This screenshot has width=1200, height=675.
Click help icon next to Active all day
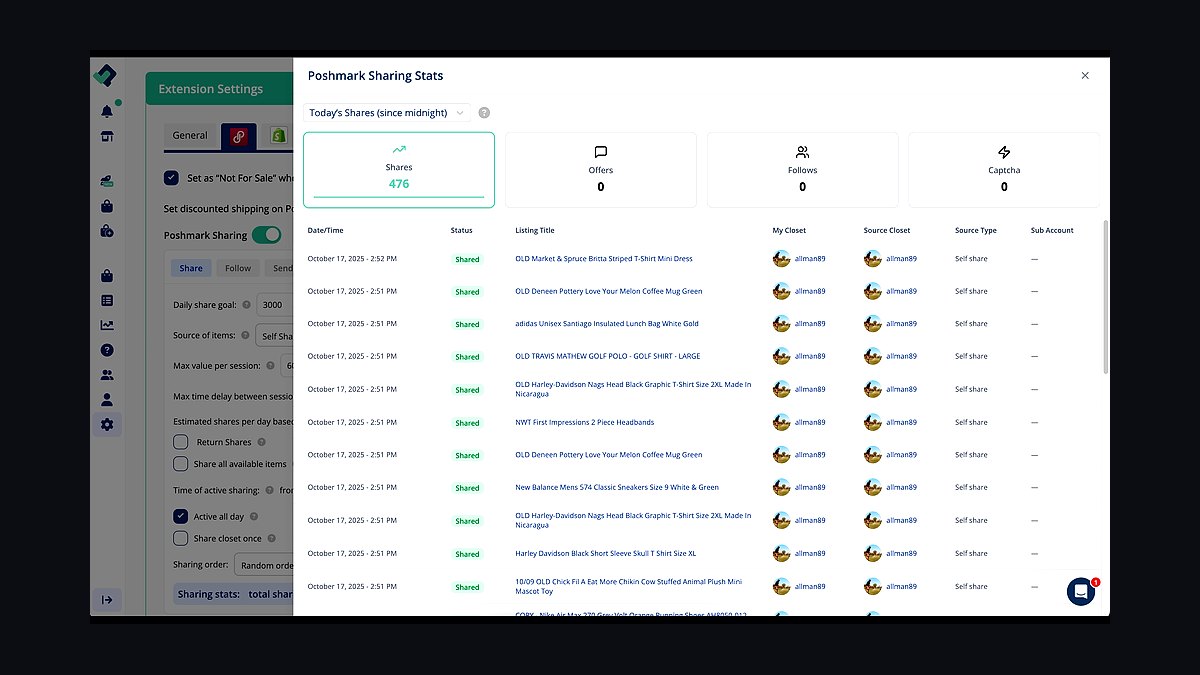click(254, 517)
